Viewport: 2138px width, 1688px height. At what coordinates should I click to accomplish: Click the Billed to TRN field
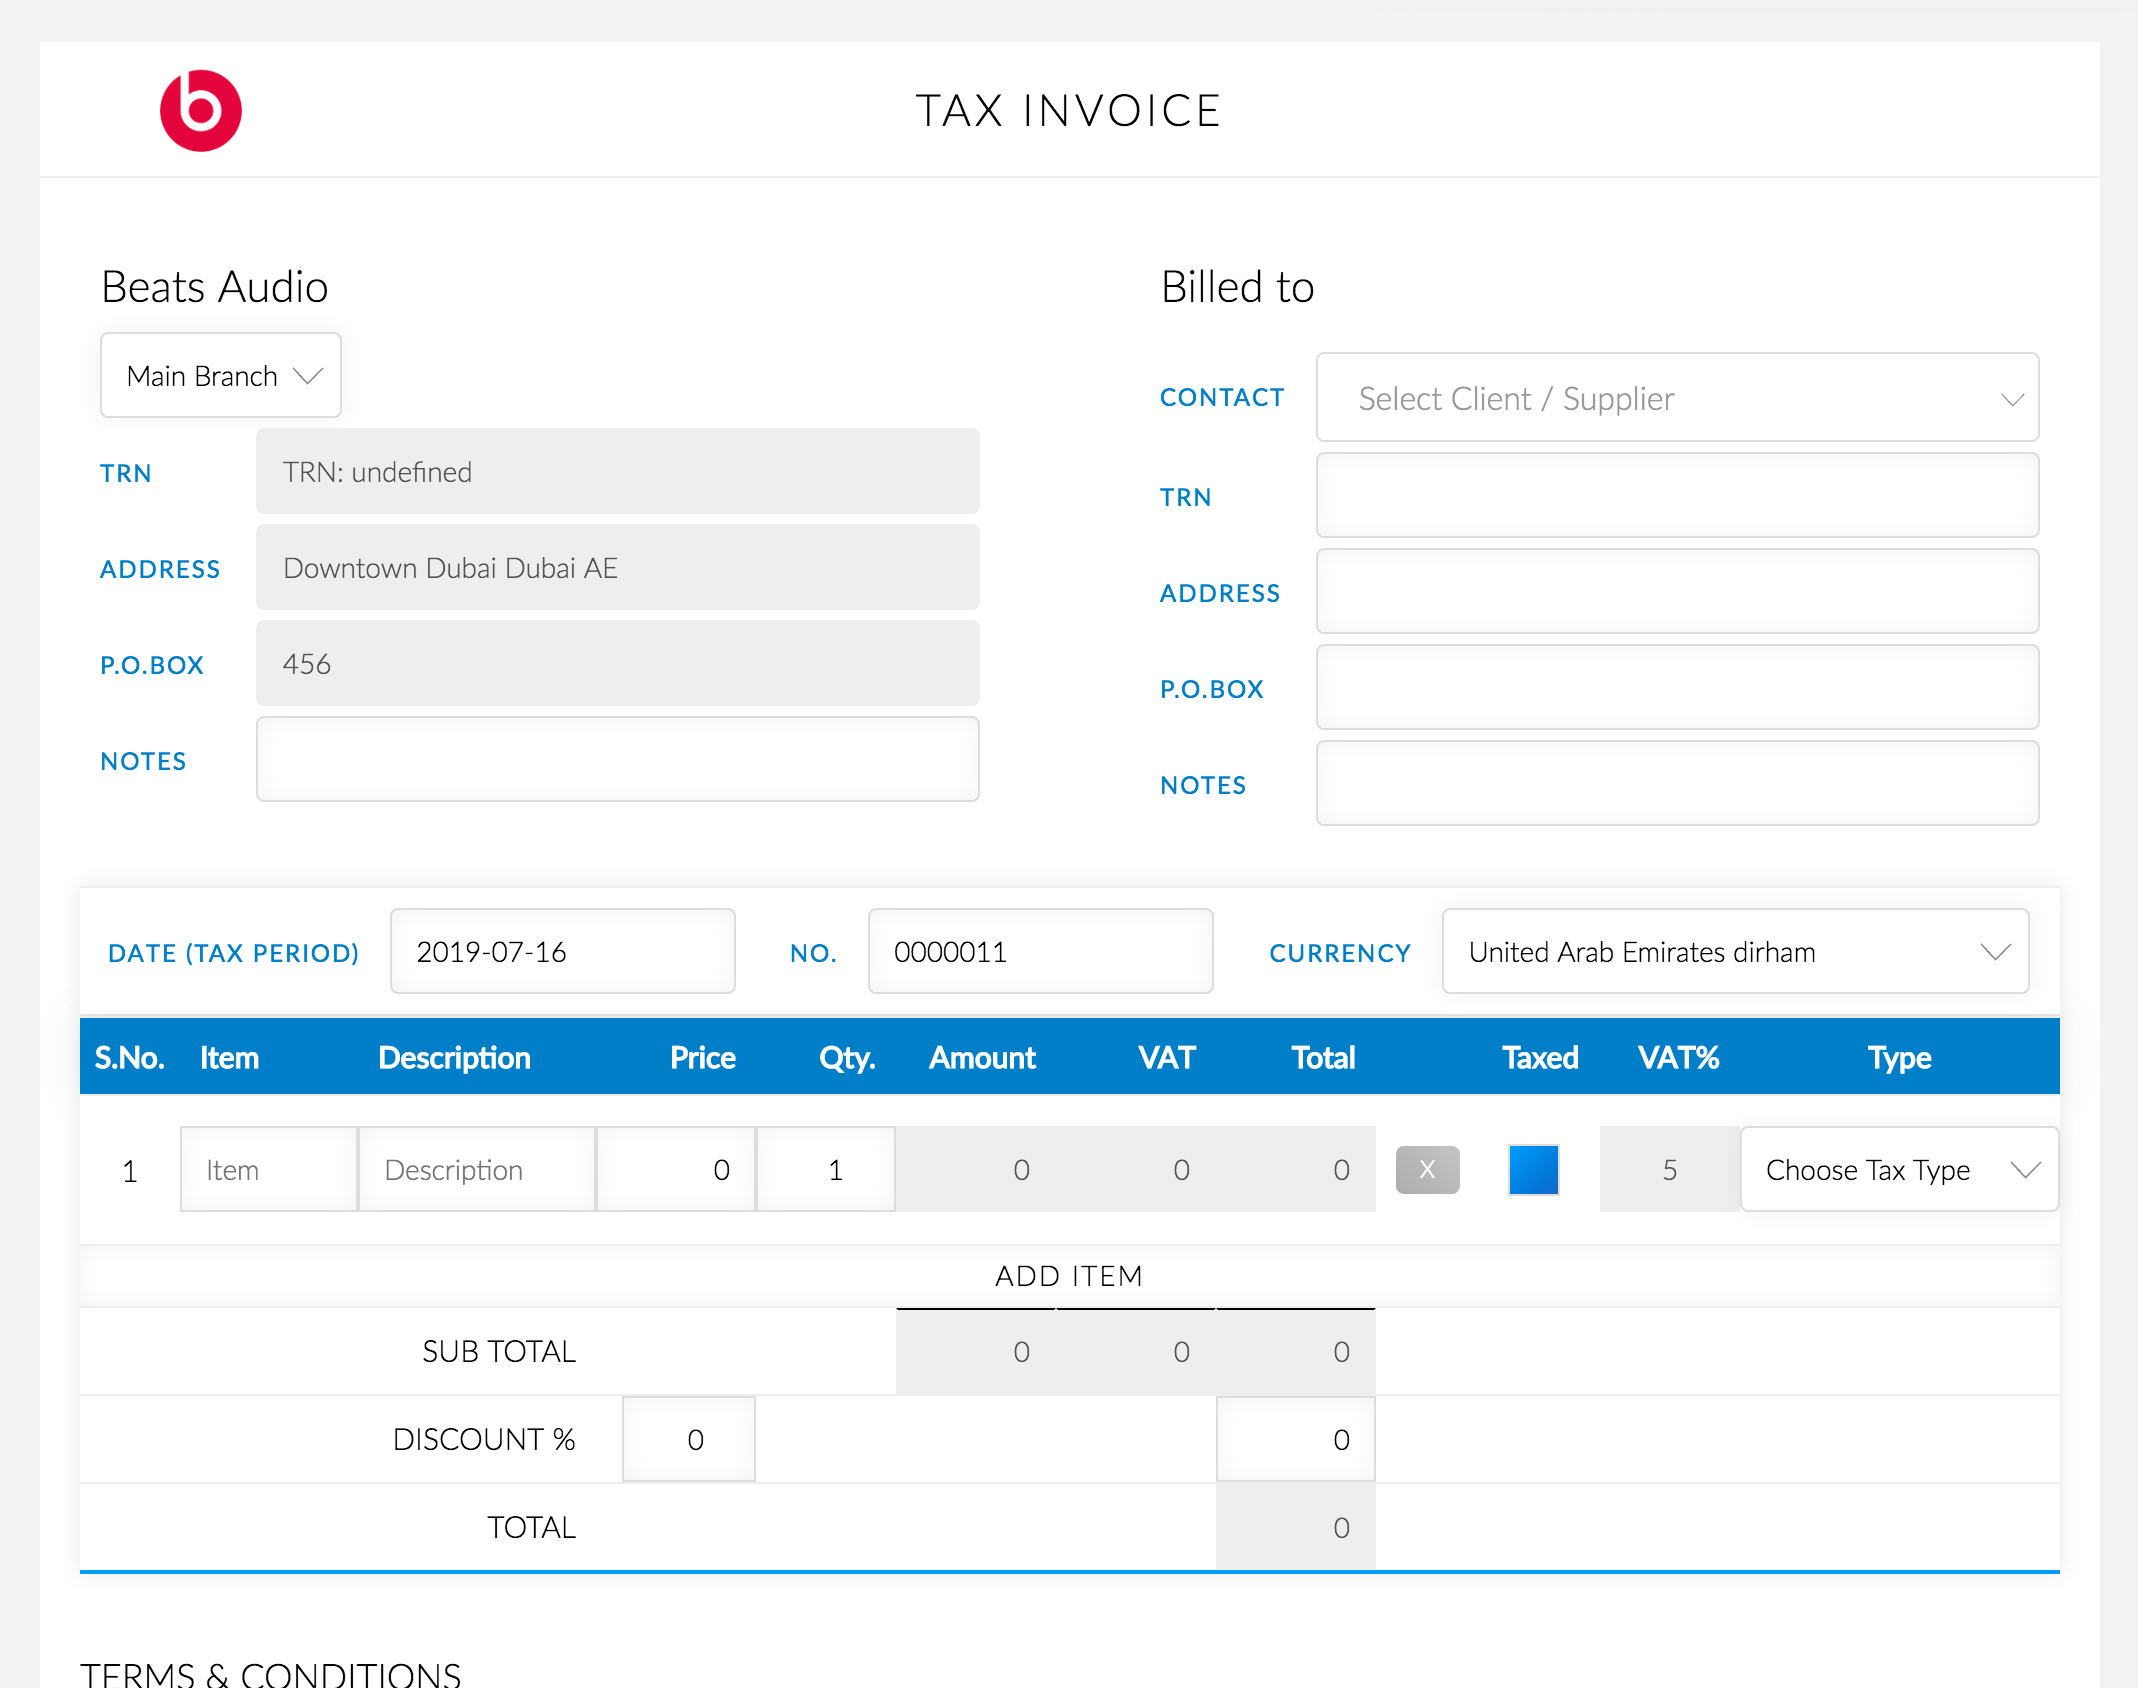pyautogui.click(x=1677, y=495)
